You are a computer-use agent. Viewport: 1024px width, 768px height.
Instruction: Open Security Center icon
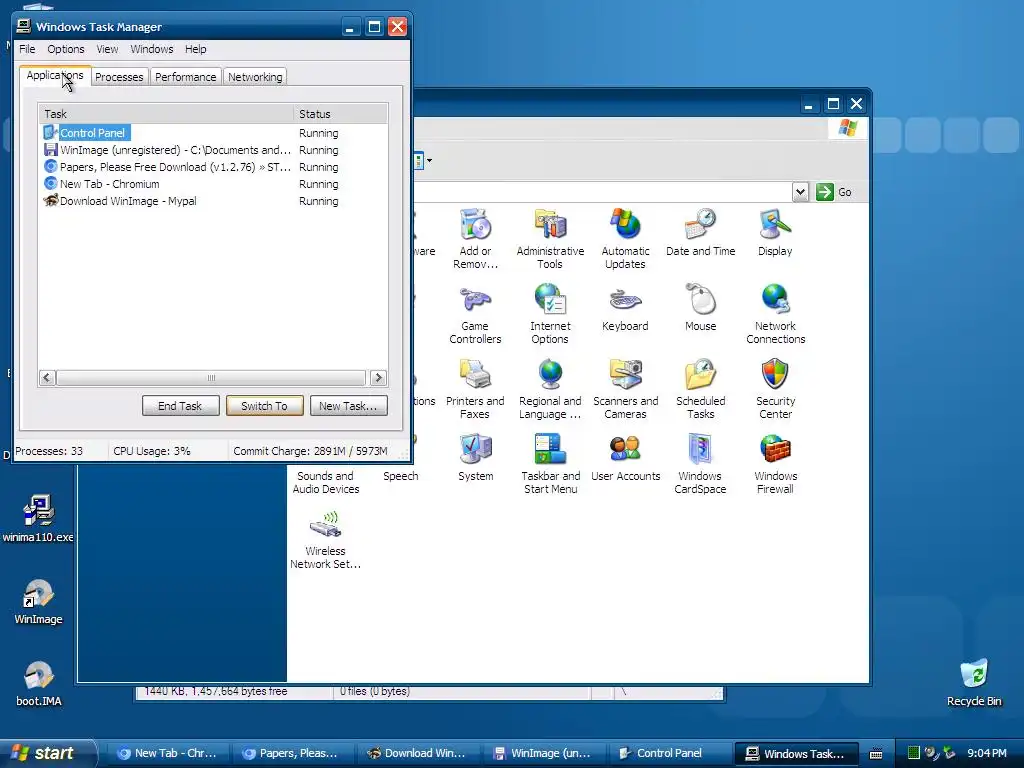(775, 389)
